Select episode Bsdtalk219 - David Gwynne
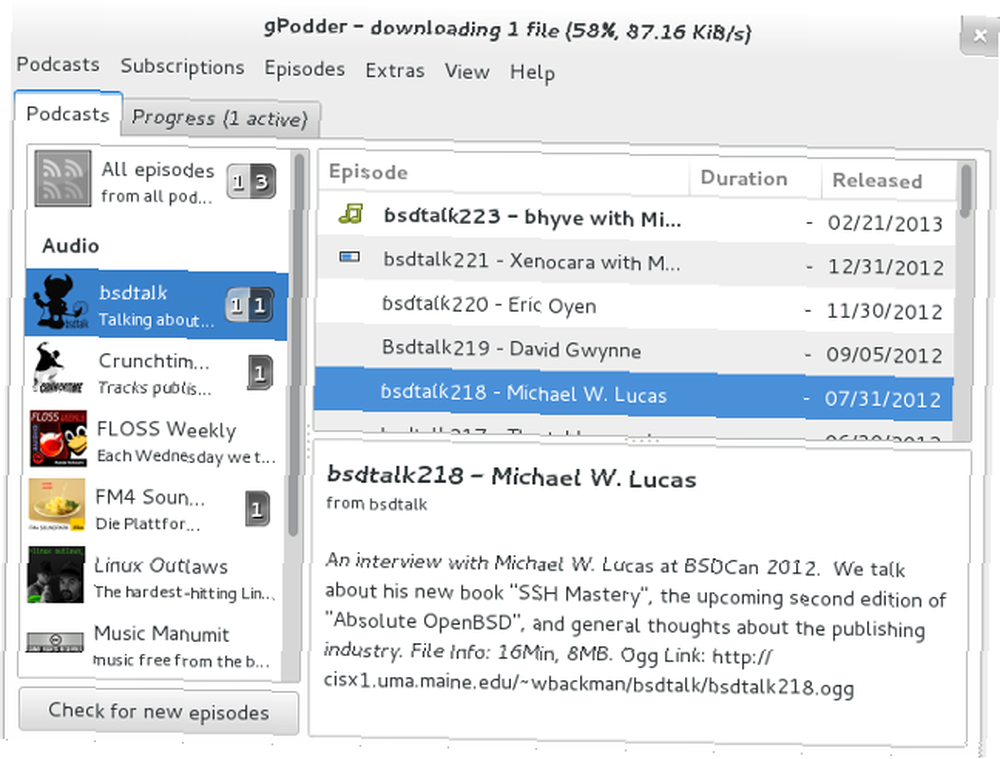Screen dimensions: 1000x759 click(x=634, y=351)
